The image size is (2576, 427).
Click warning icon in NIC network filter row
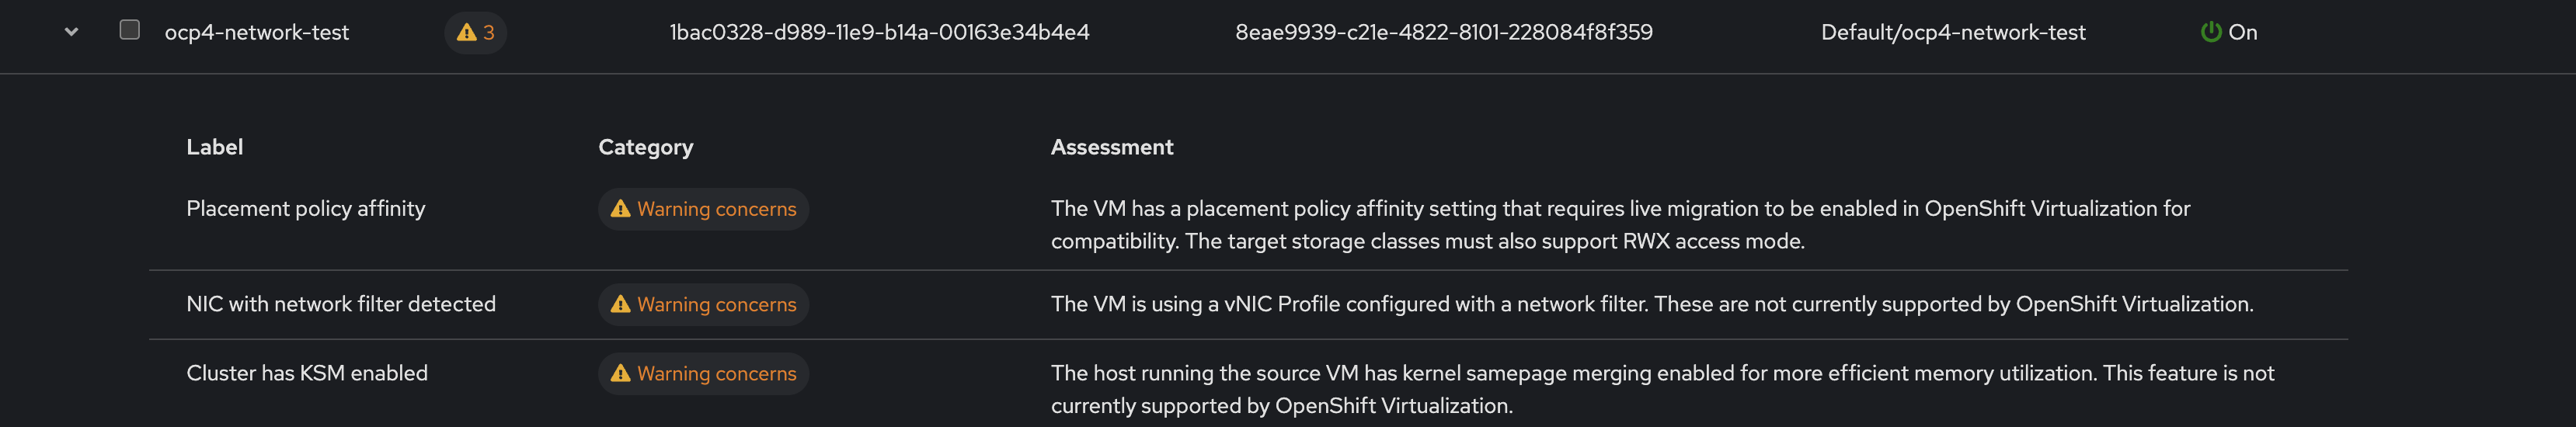pos(620,304)
